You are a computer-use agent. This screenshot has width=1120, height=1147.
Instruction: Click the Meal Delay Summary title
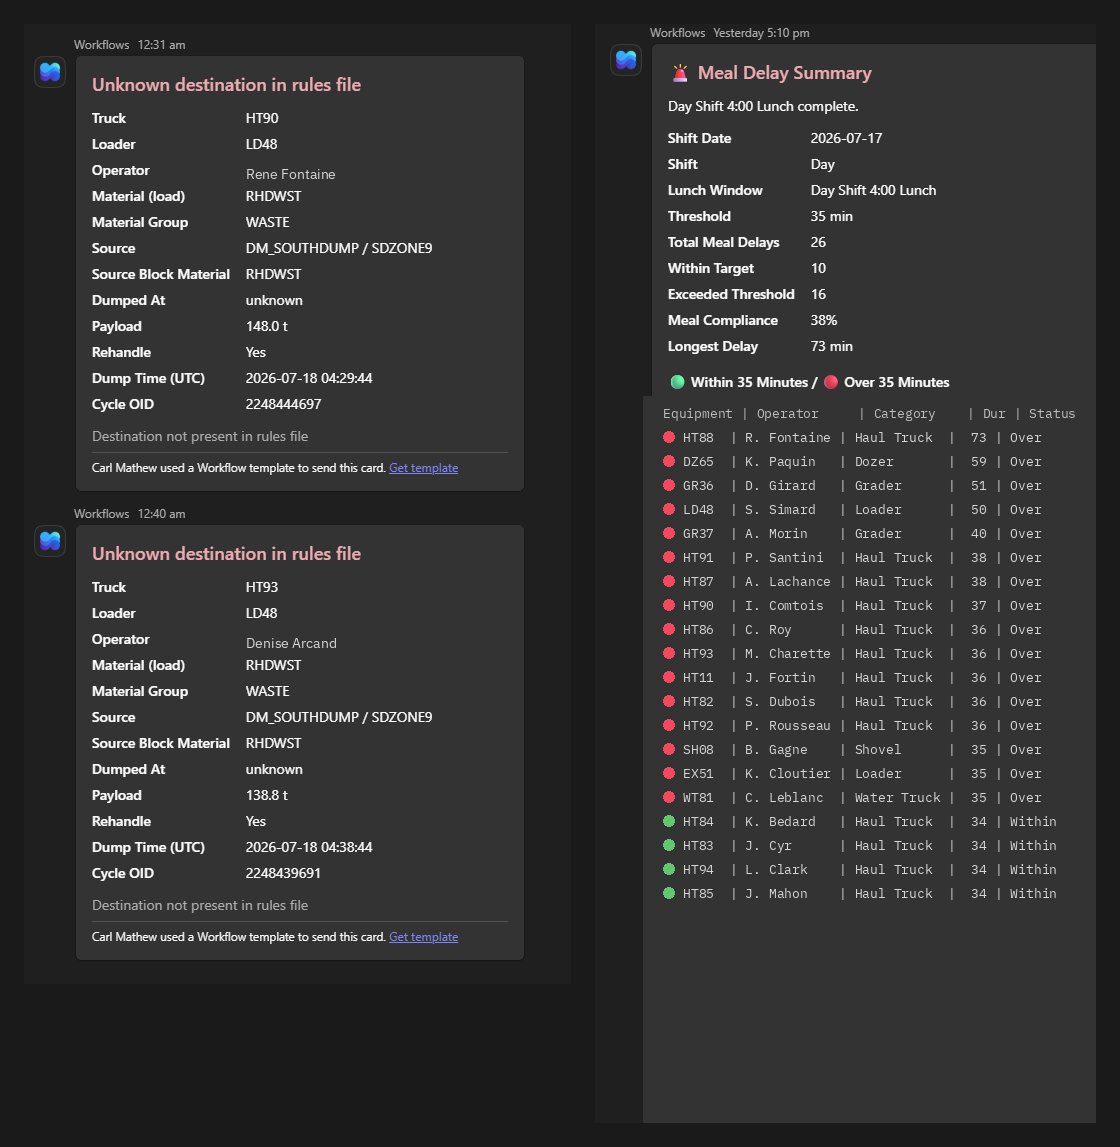pos(784,72)
